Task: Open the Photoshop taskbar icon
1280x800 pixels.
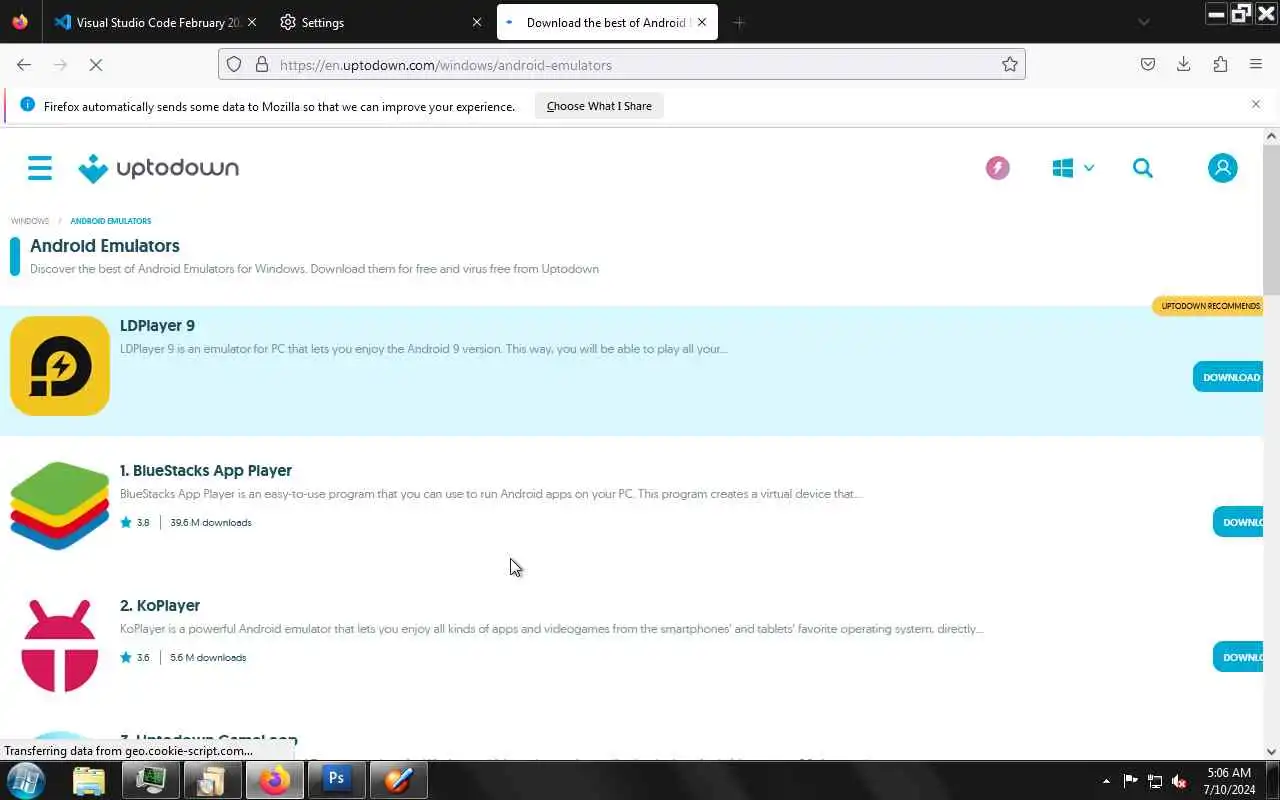Action: point(337,780)
